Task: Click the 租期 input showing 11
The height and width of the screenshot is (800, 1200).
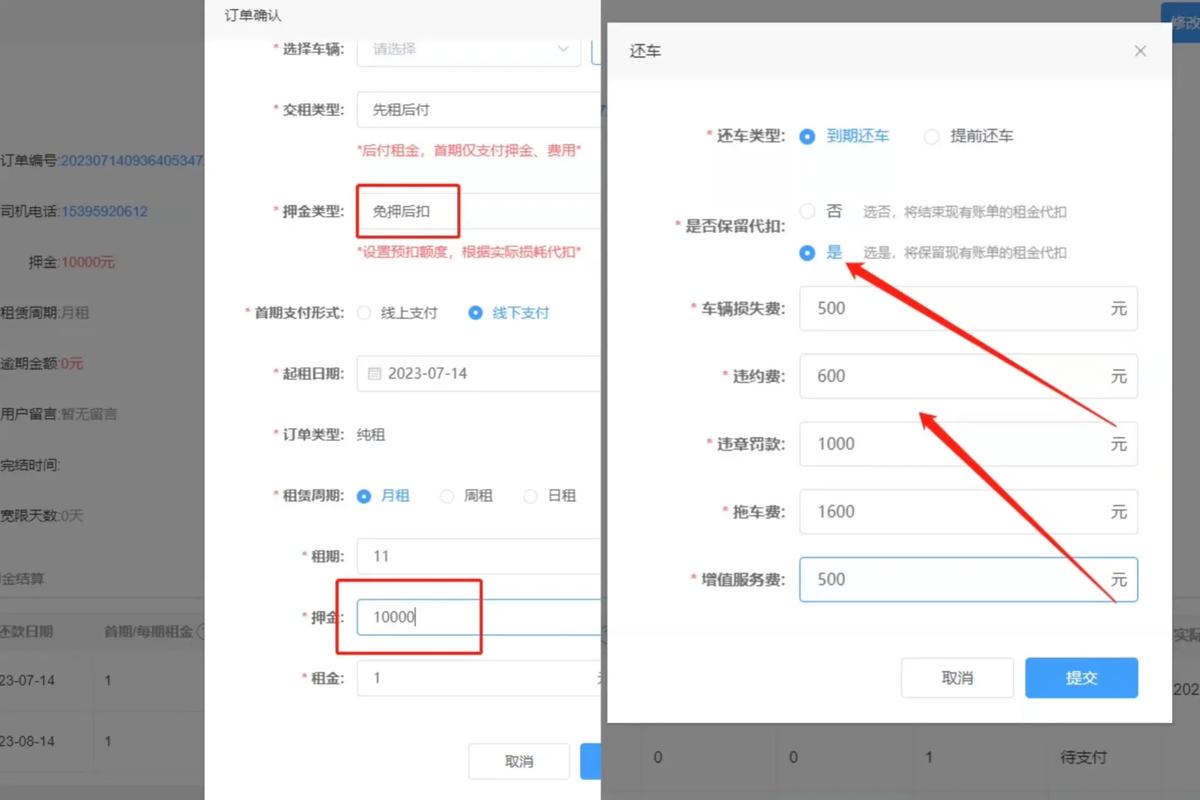Action: click(478, 556)
